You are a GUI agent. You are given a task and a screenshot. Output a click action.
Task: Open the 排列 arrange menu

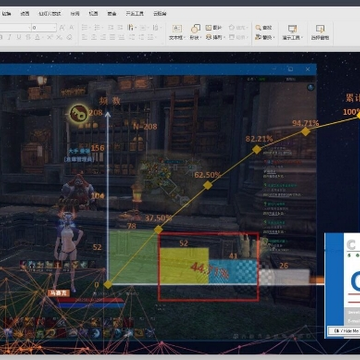215,37
